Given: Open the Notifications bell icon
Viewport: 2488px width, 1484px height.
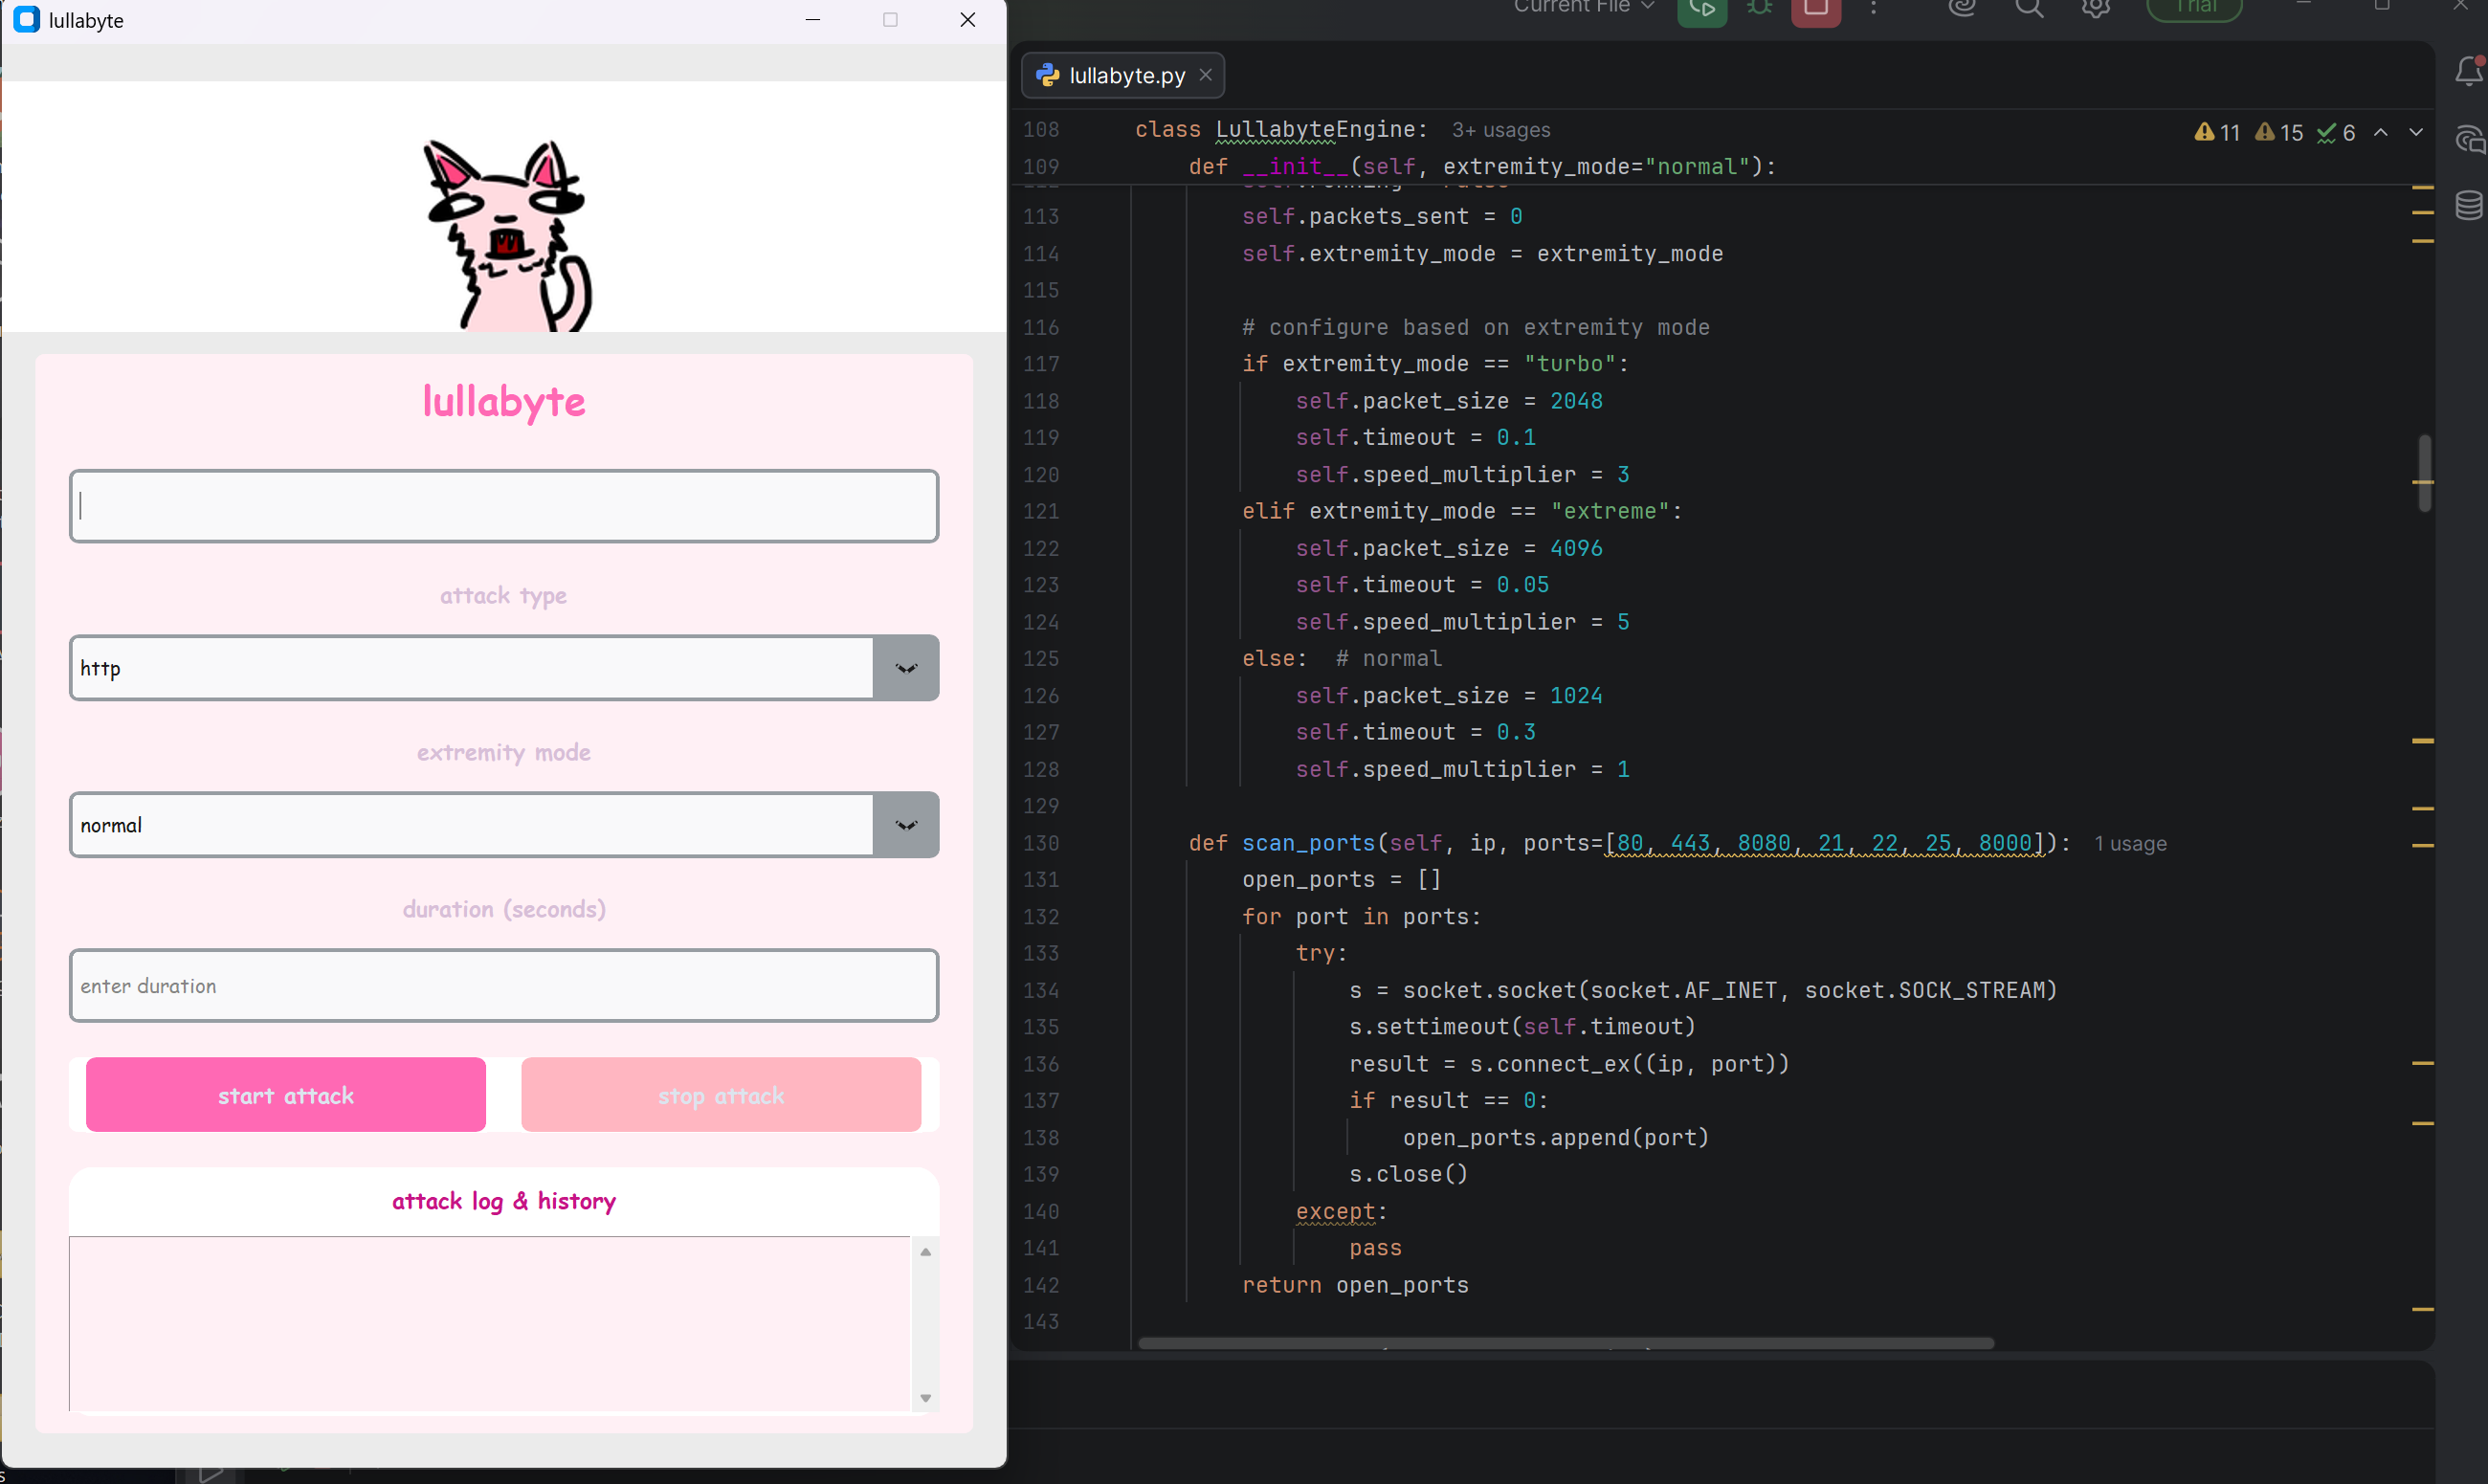Looking at the screenshot, I should point(2468,72).
